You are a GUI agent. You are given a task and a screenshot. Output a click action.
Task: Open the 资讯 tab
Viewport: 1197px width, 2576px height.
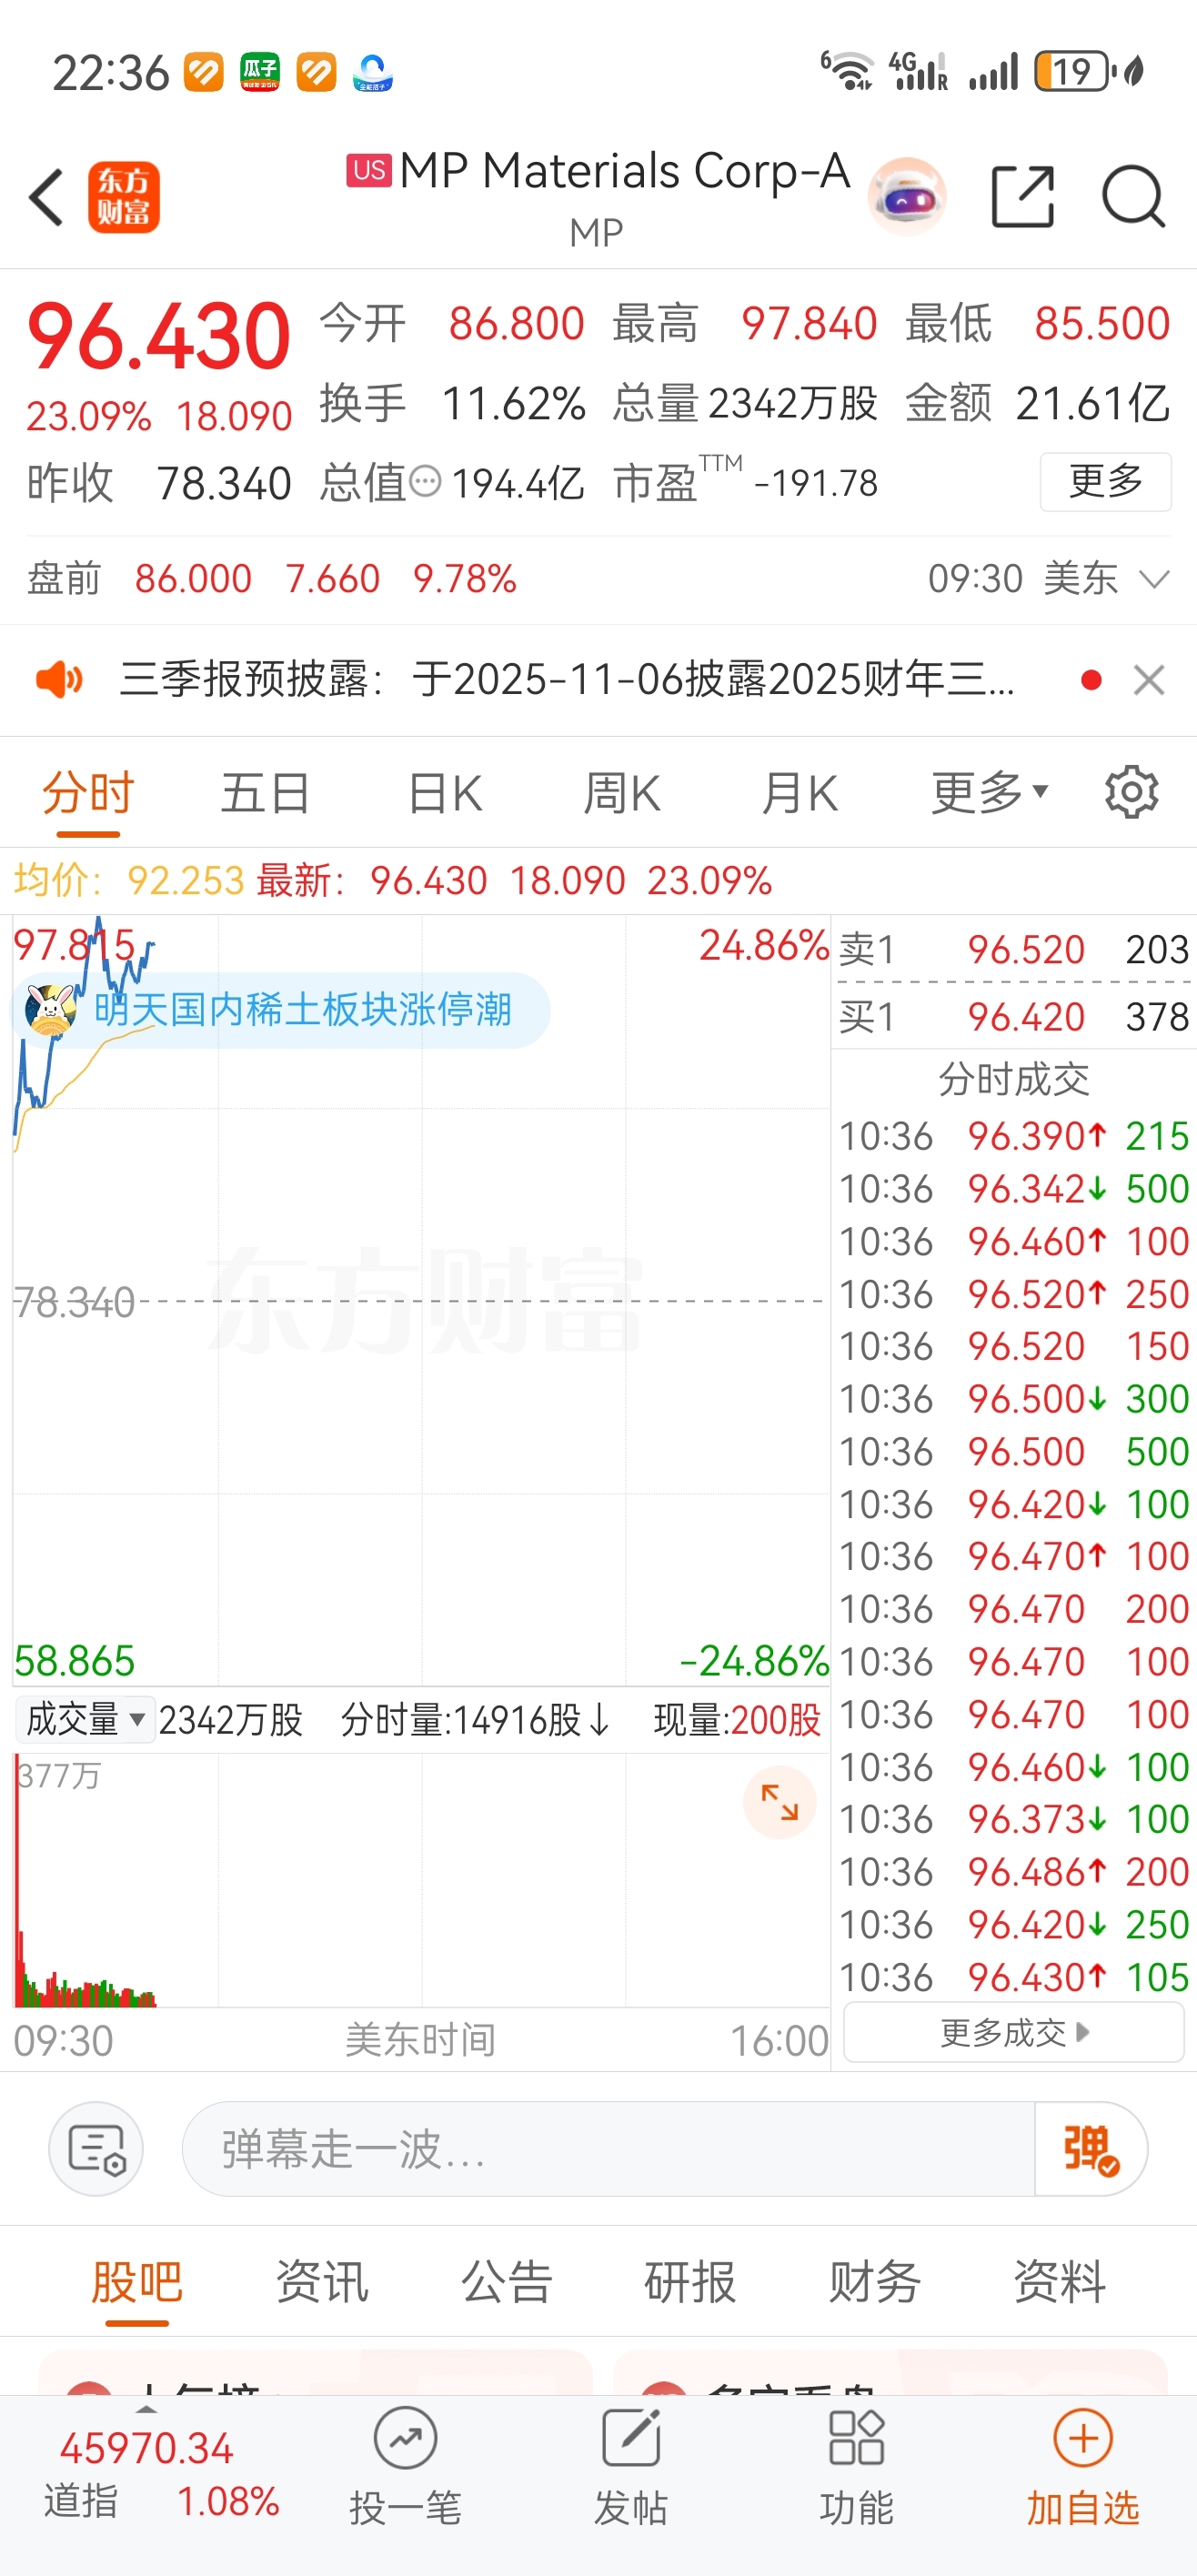click(322, 2282)
